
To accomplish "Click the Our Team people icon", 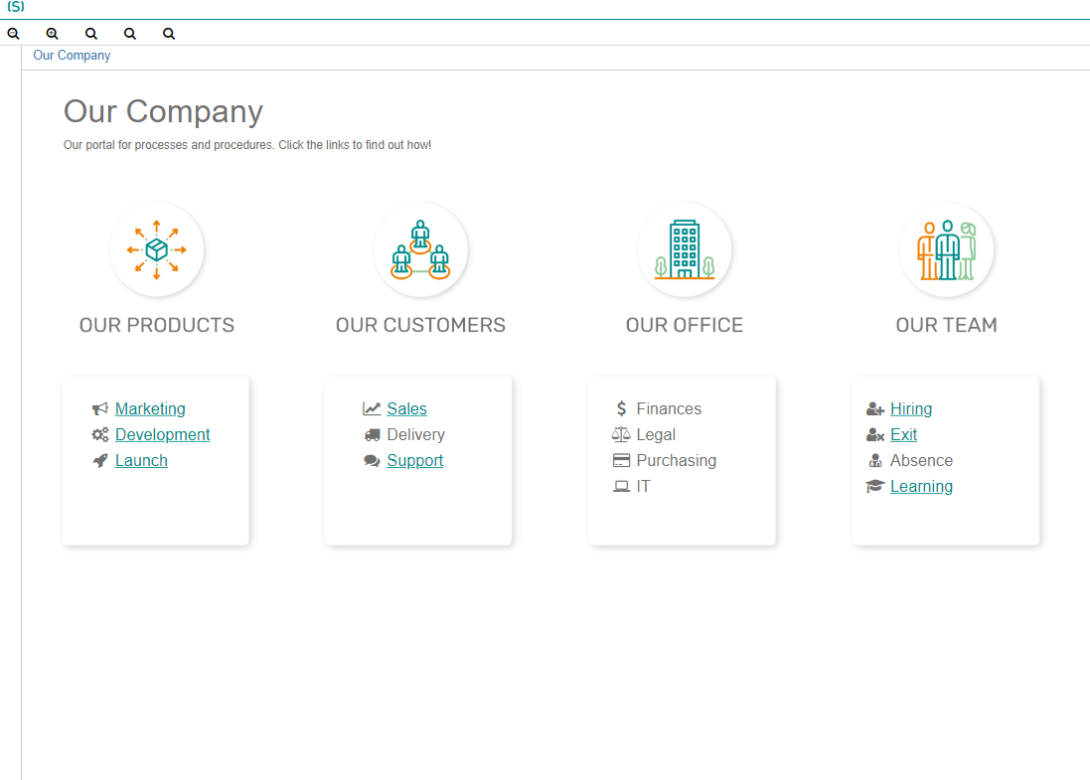I will 946,250.
